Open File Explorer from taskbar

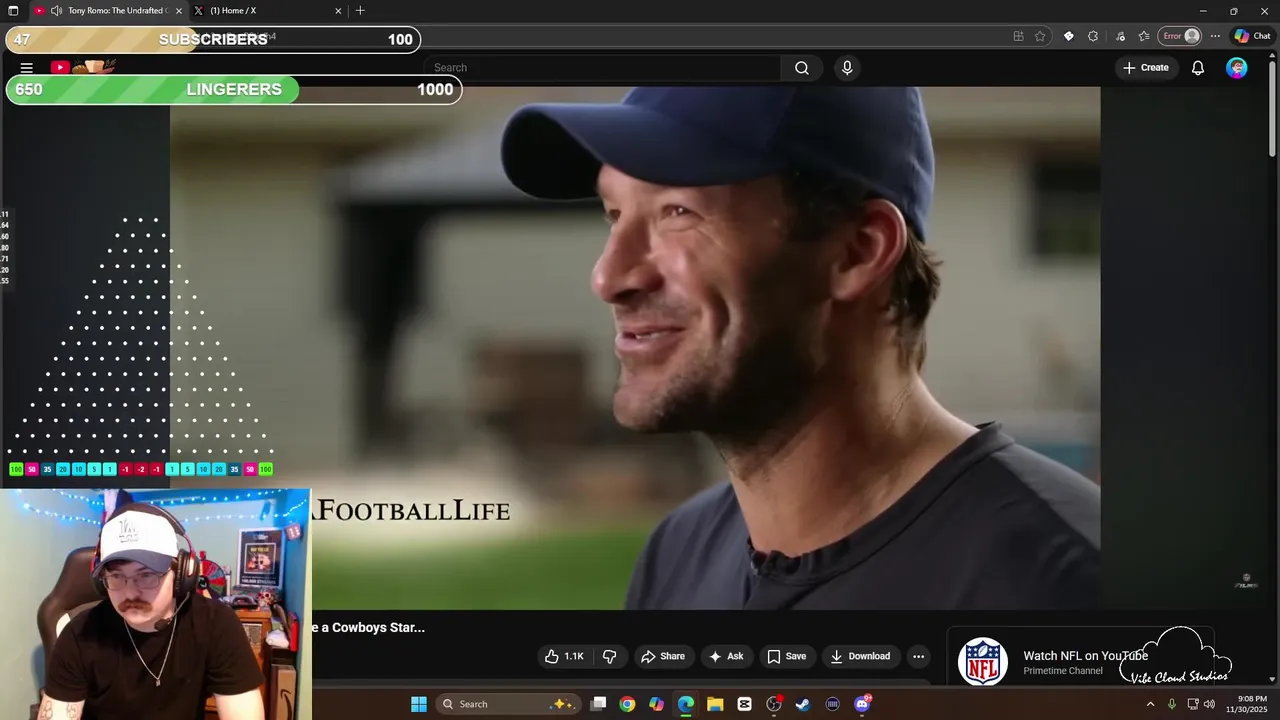click(715, 704)
